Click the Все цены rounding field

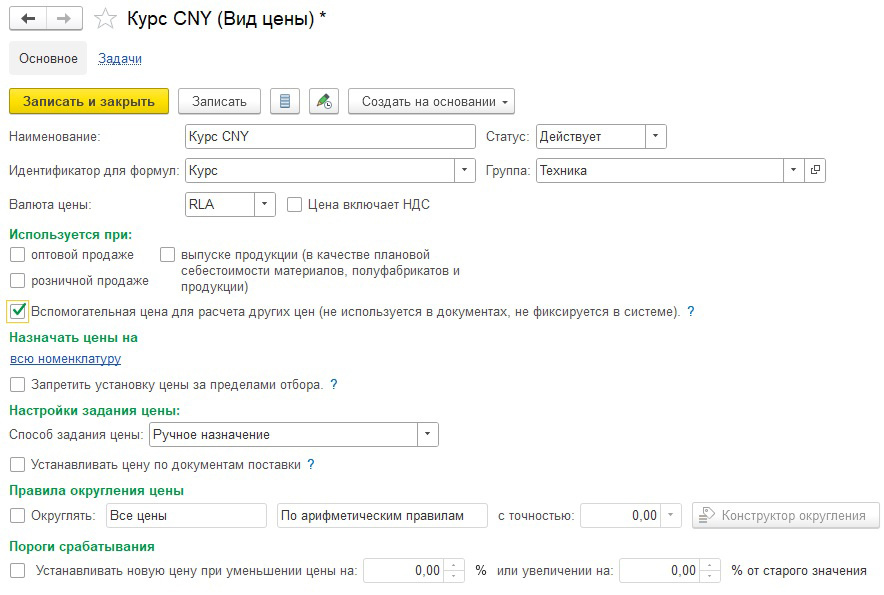(x=186, y=515)
